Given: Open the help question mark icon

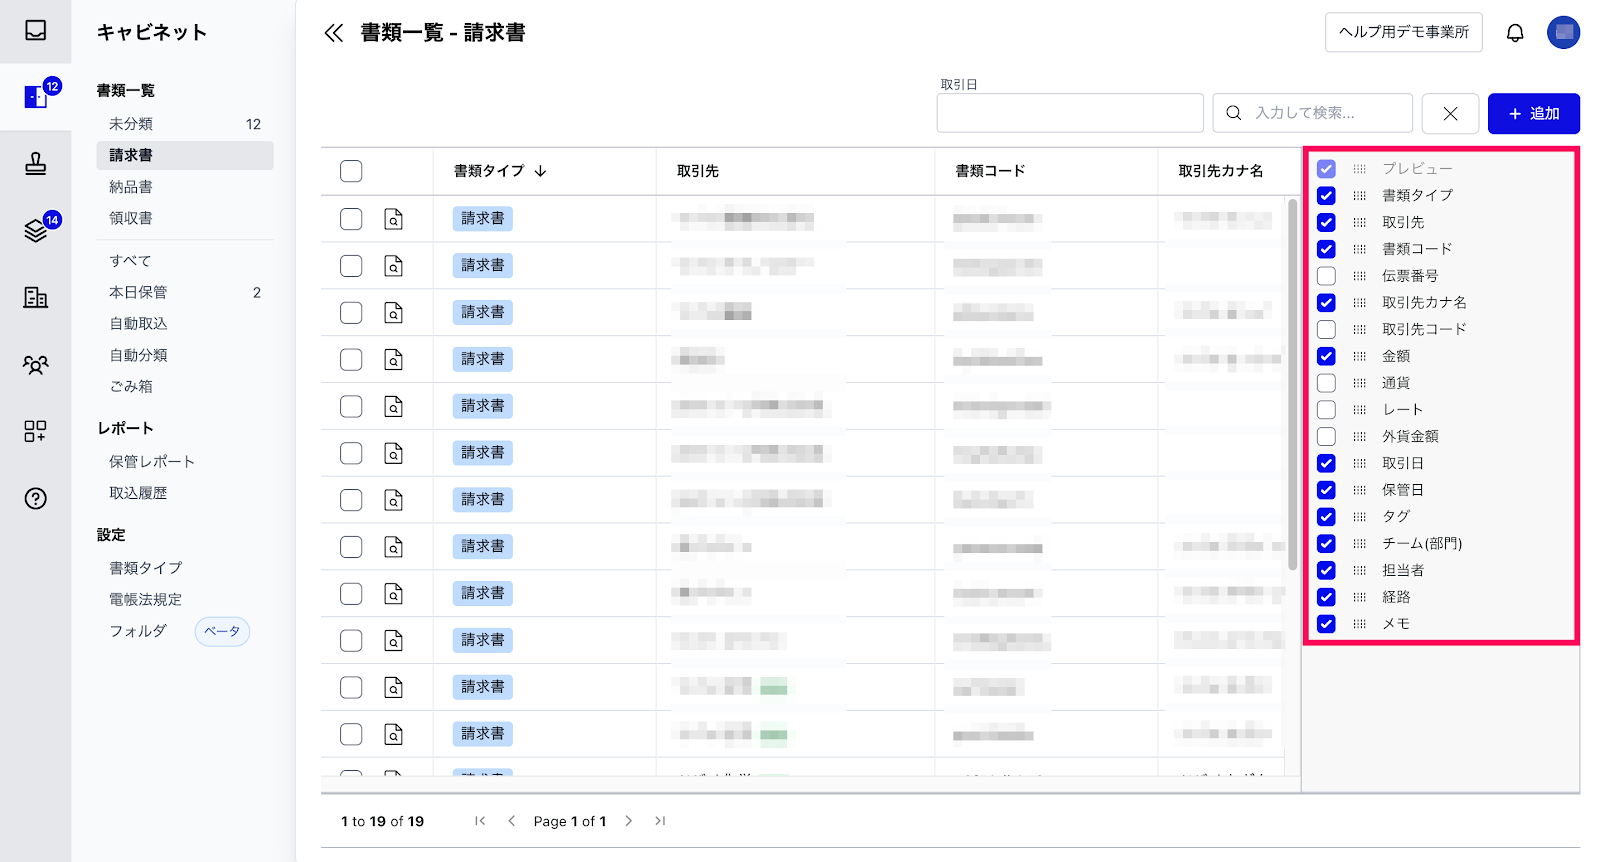Looking at the screenshot, I should [36, 498].
